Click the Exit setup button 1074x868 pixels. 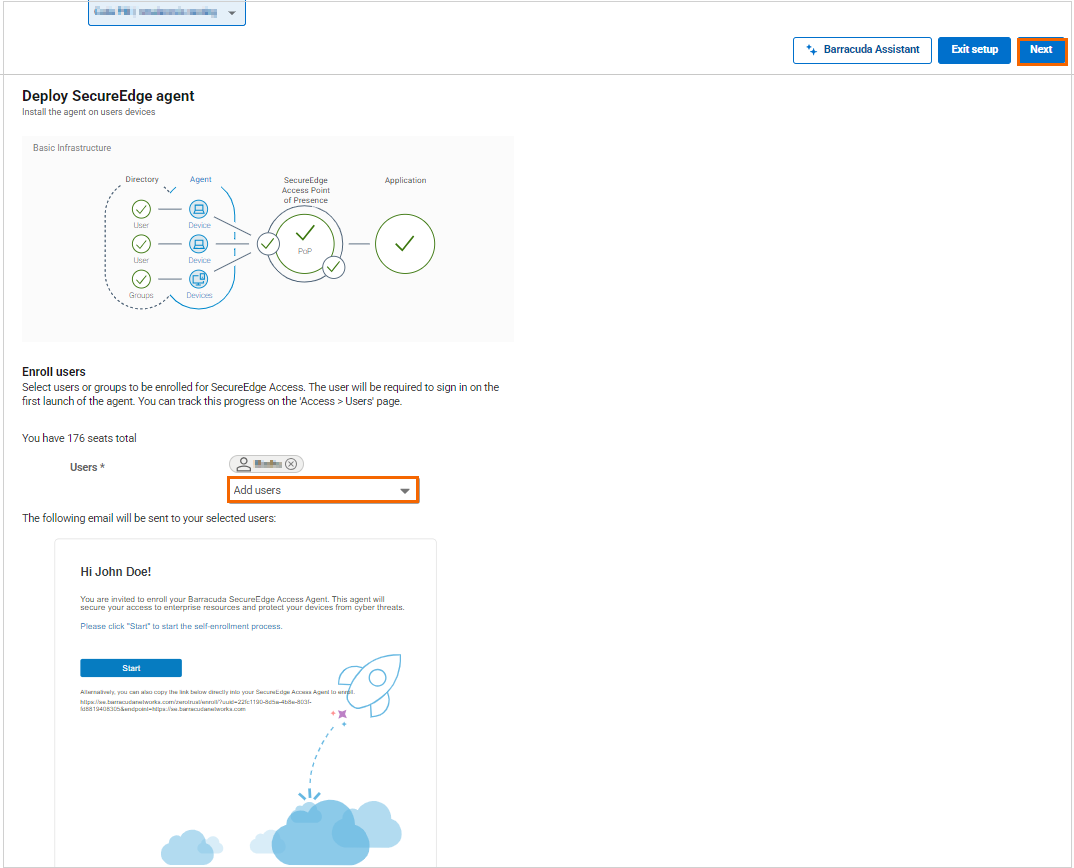[x=974, y=50]
